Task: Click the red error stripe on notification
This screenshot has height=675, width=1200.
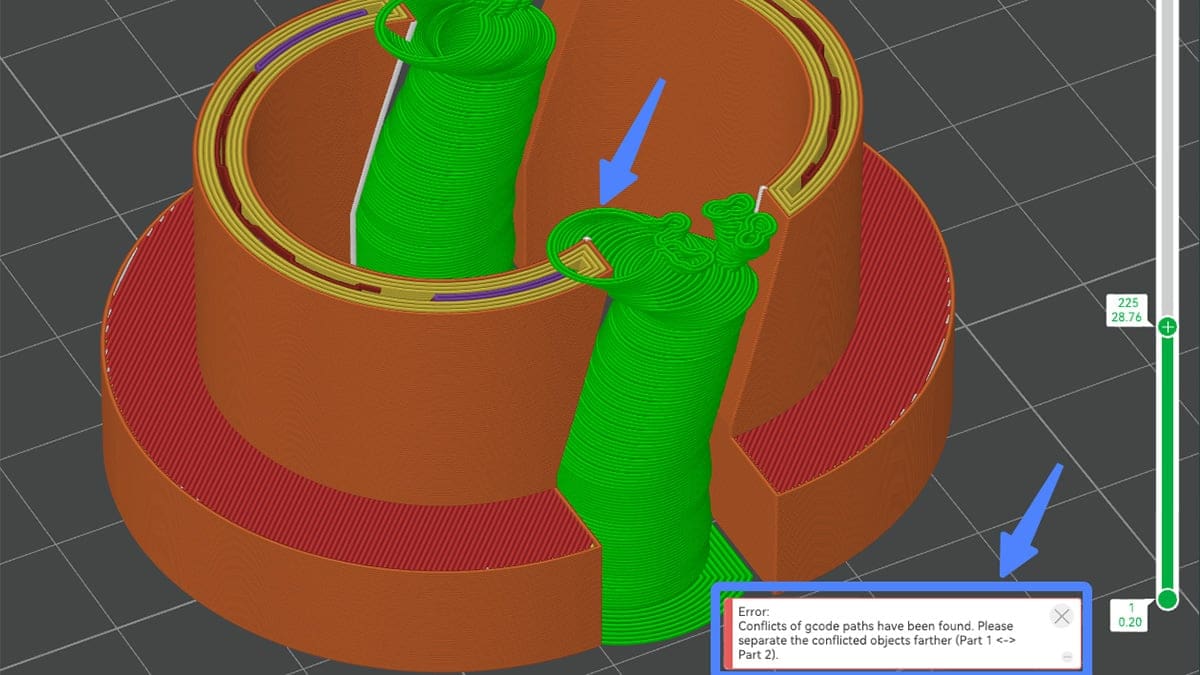Action: tap(731, 633)
